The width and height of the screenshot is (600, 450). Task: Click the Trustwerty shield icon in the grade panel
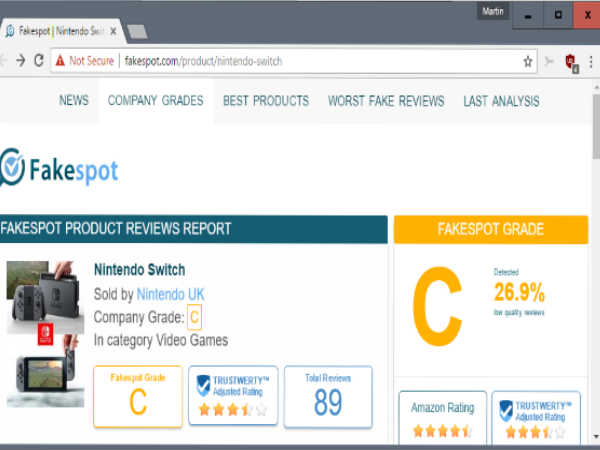pyautogui.click(x=506, y=411)
